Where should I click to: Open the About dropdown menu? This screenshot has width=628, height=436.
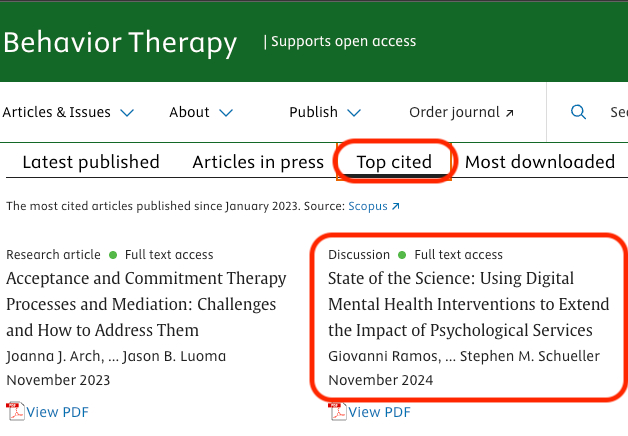tap(226, 113)
